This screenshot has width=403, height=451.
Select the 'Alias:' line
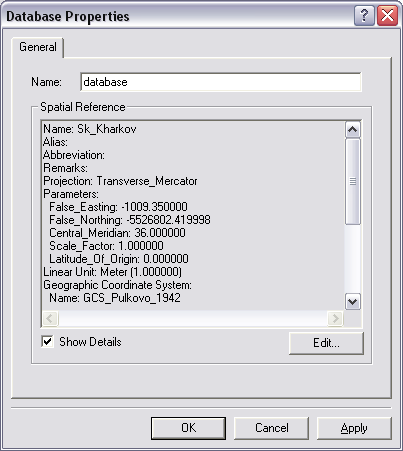[55, 142]
